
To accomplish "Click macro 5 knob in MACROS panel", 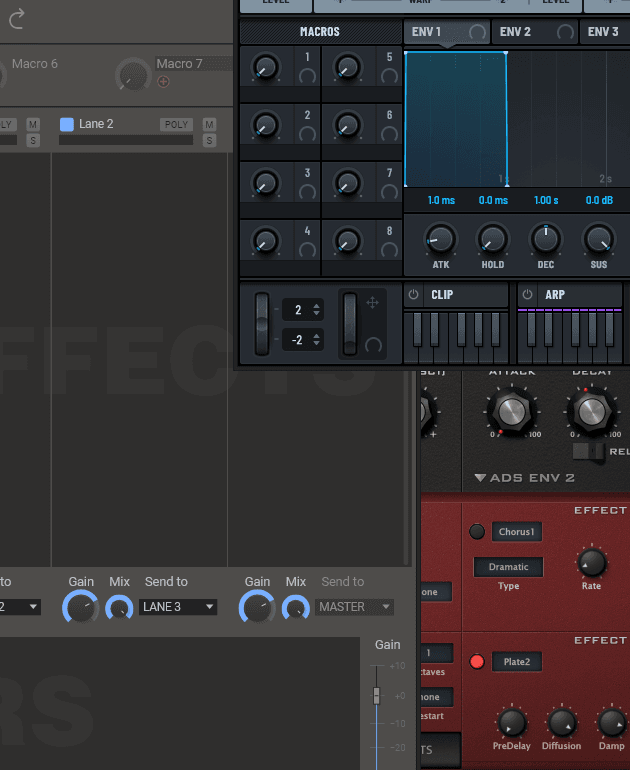I will [348, 67].
